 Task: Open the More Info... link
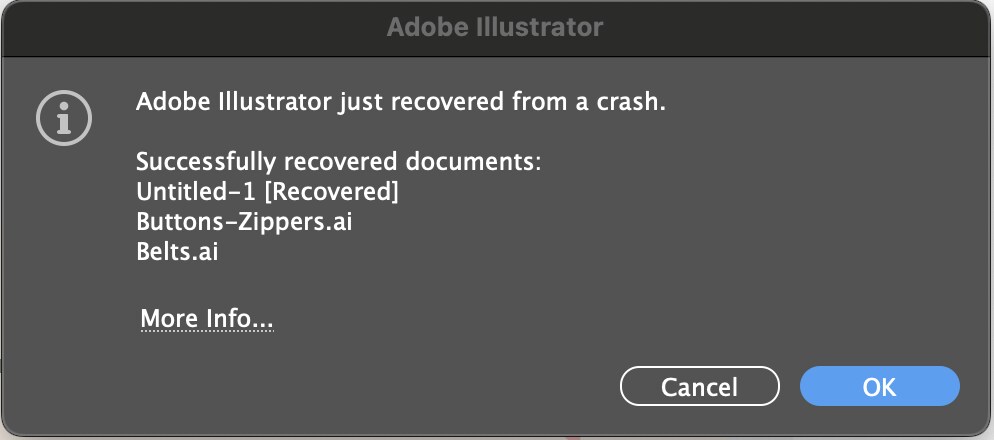point(206,319)
